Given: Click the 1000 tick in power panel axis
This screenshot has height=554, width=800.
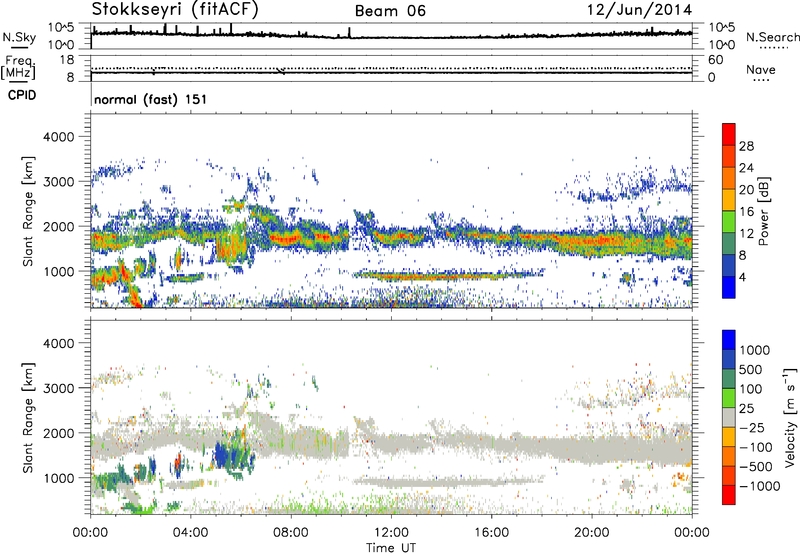Looking at the screenshot, I should (58, 271).
